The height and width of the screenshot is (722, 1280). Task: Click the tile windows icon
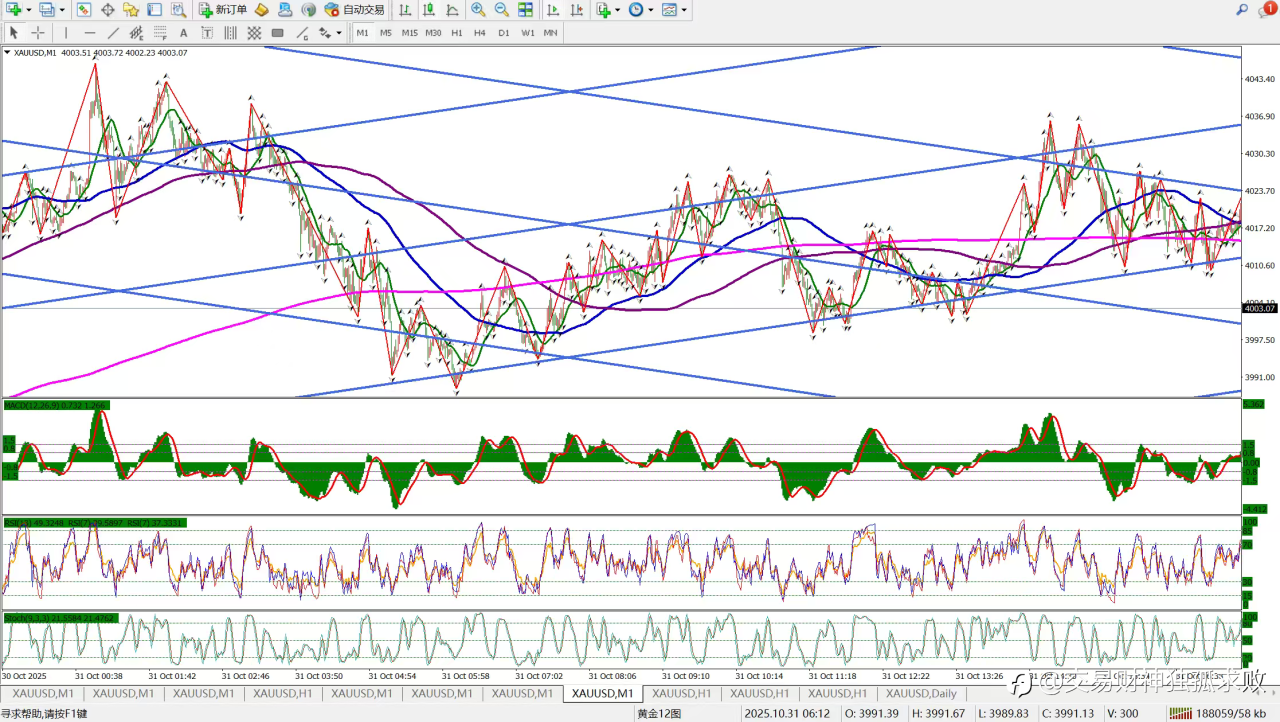pyautogui.click(x=525, y=10)
